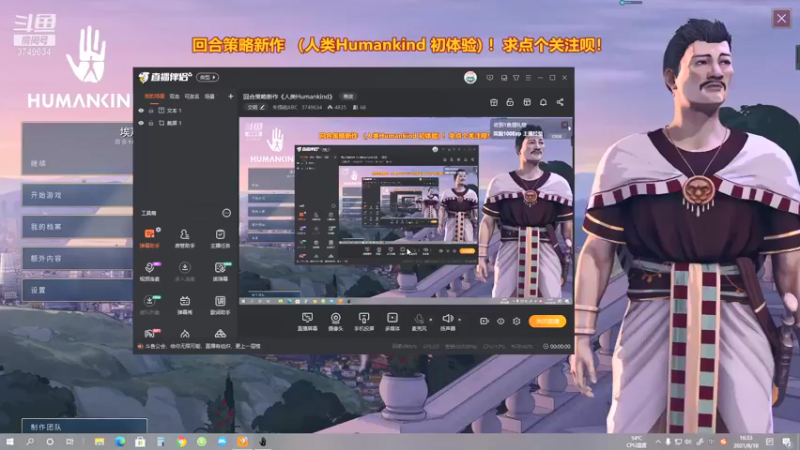Click the mode switch pill beside 直播伴侣 logo

coord(208,77)
